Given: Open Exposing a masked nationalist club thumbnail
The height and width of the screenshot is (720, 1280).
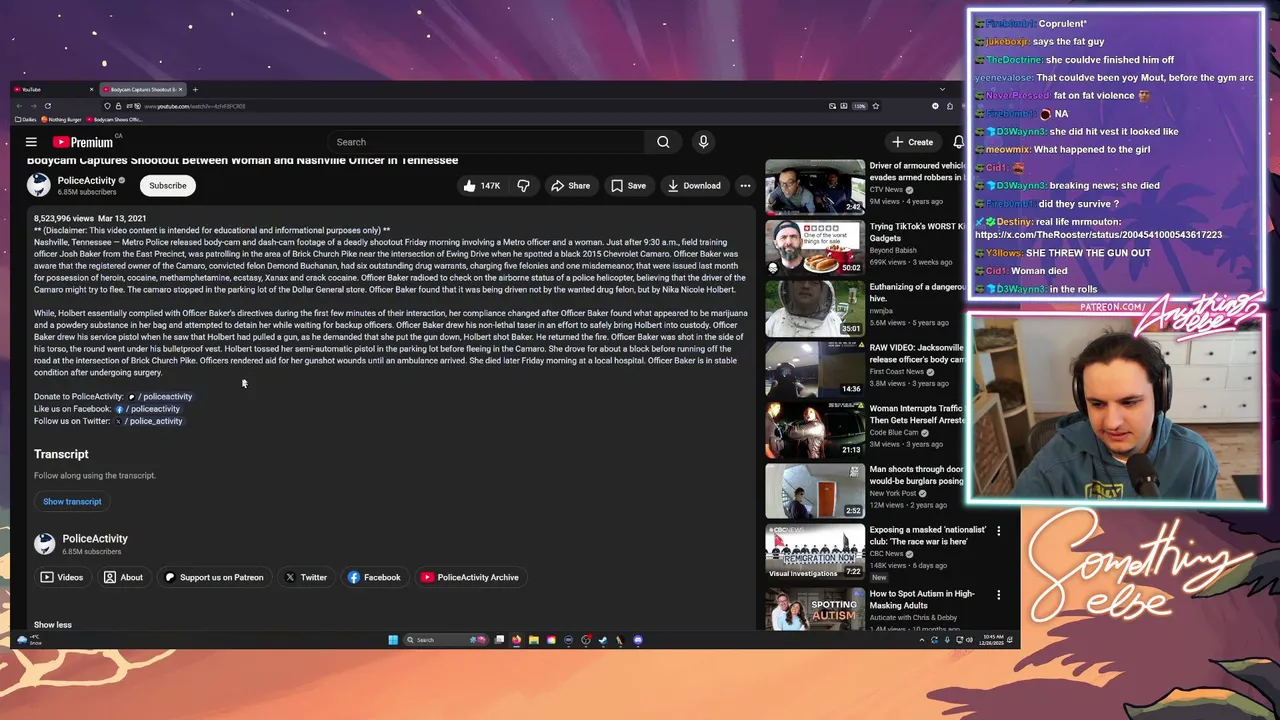Looking at the screenshot, I should coord(815,552).
